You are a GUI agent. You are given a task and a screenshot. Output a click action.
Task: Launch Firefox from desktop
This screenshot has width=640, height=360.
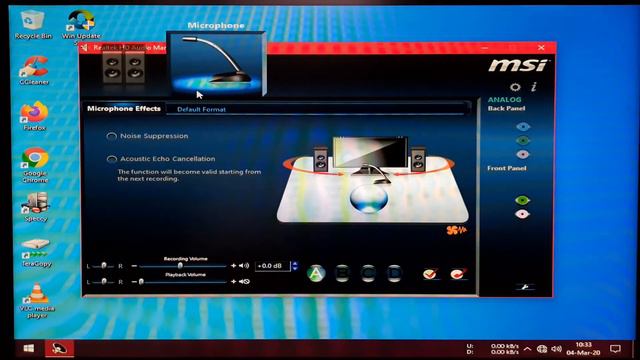coord(34,116)
